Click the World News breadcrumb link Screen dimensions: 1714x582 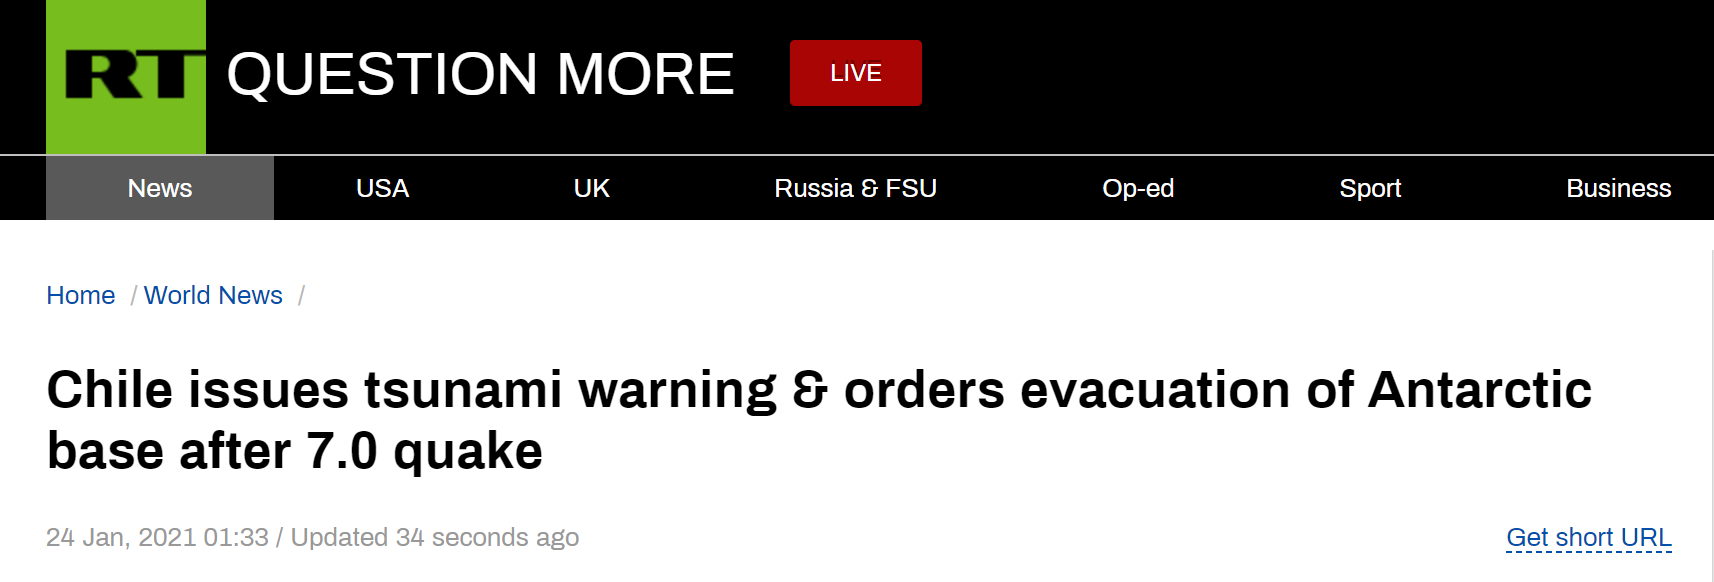(213, 295)
